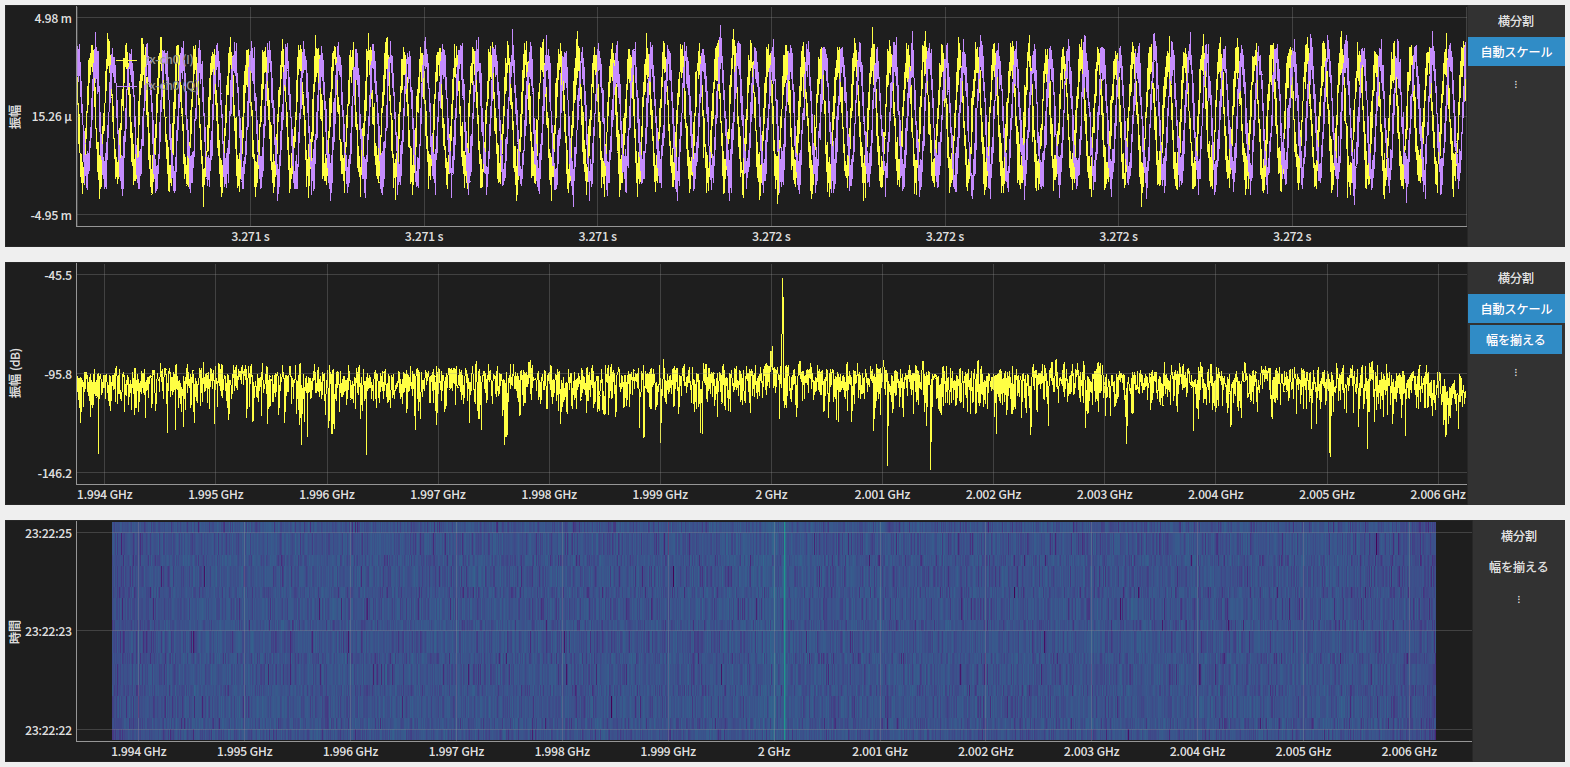Click the -4.95 m amplitude axis label

point(52,216)
